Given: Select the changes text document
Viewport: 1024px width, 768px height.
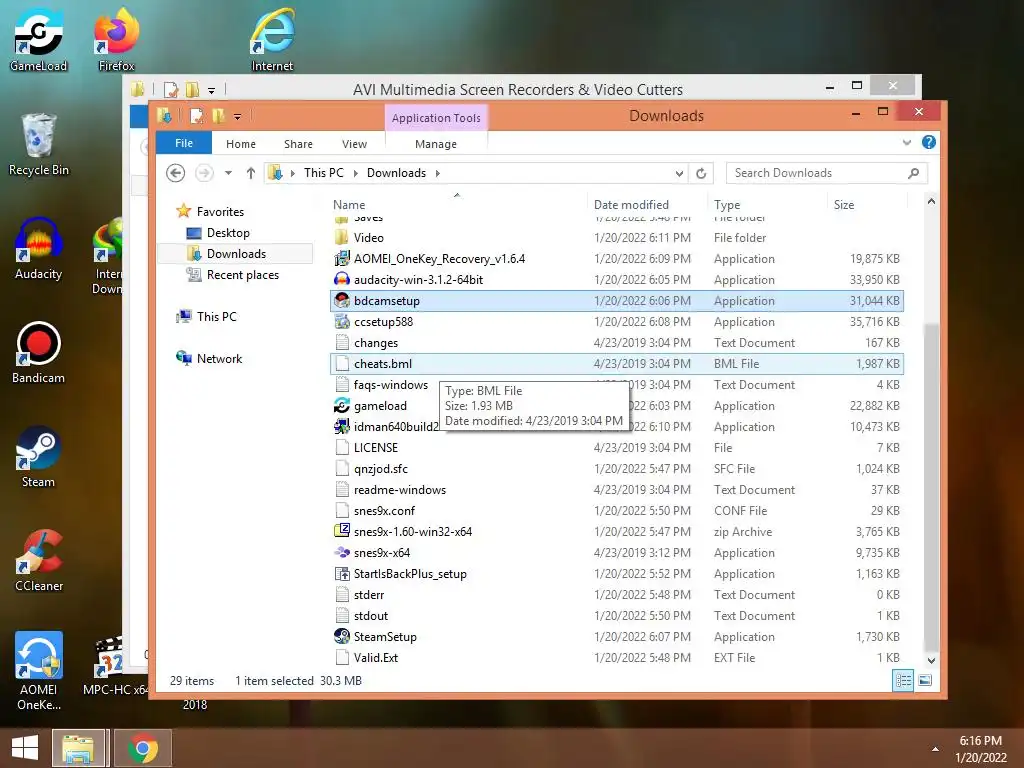Looking at the screenshot, I should click(616, 343).
